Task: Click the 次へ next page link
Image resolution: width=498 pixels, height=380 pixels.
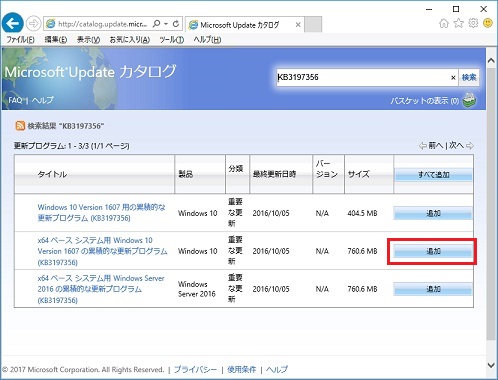Action: (456, 145)
